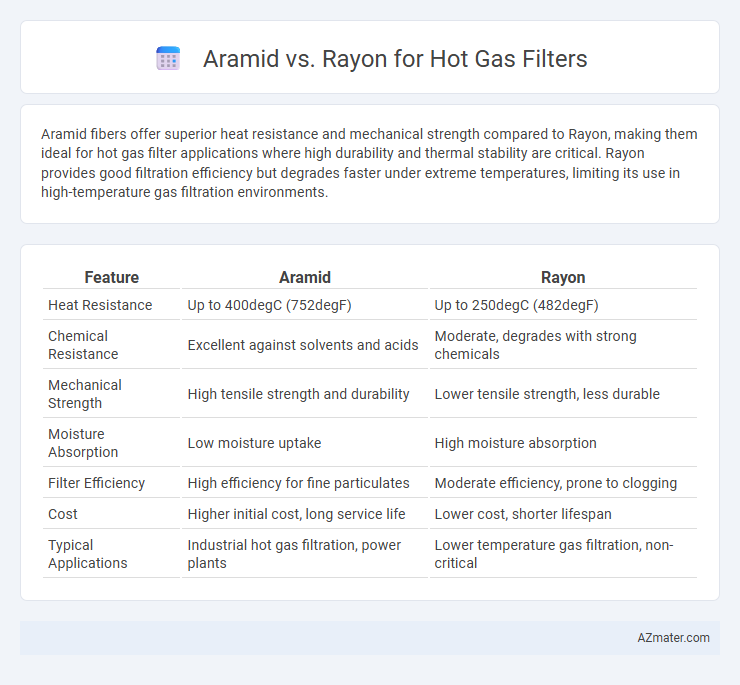
Task: Select the 'Chemical Resistance' row label
Action: pos(83,345)
